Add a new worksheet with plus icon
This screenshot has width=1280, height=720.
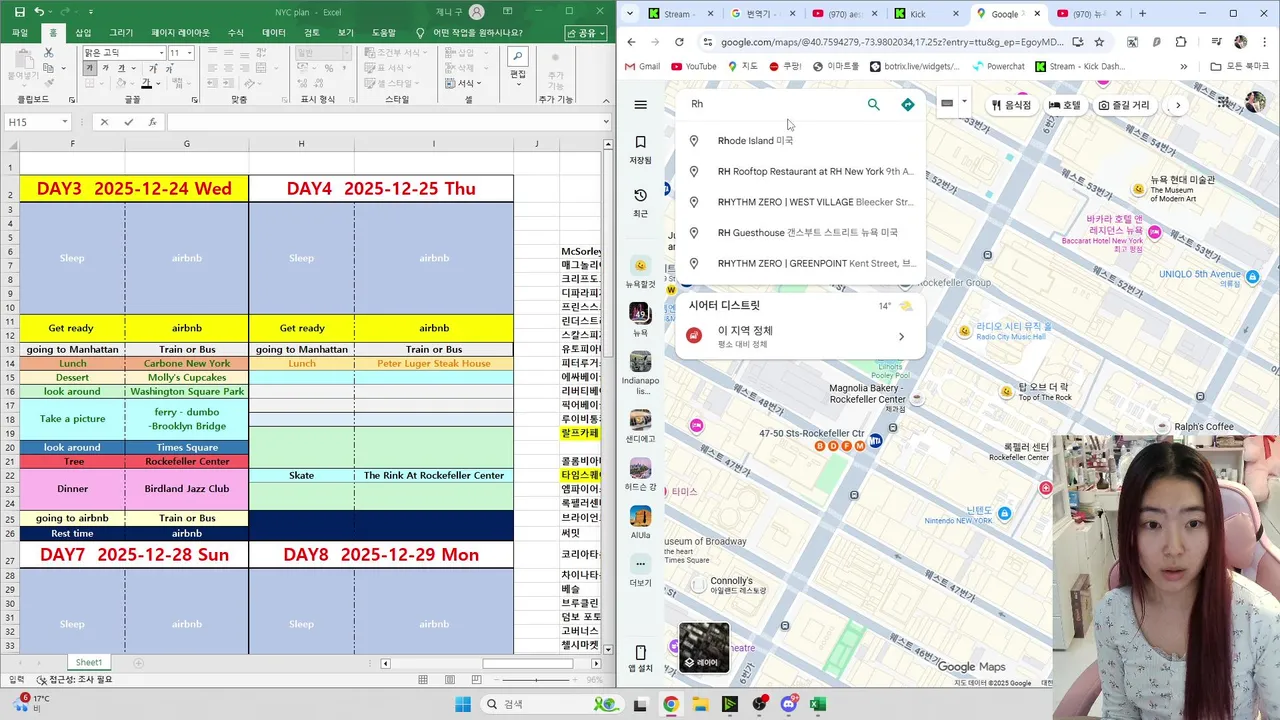point(139,663)
